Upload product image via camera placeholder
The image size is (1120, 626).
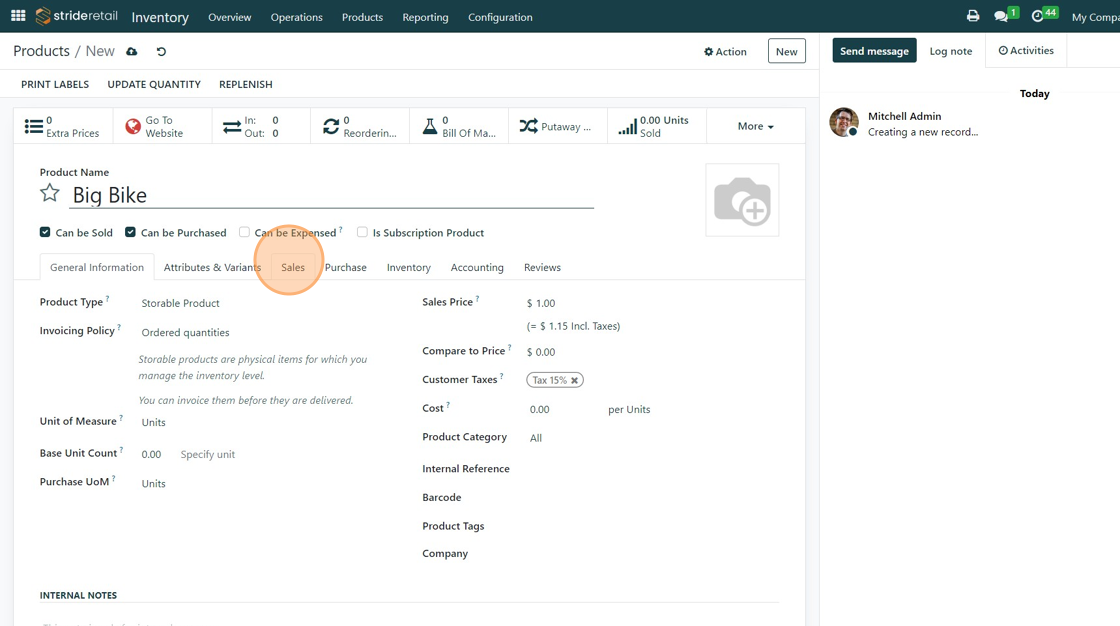click(742, 201)
